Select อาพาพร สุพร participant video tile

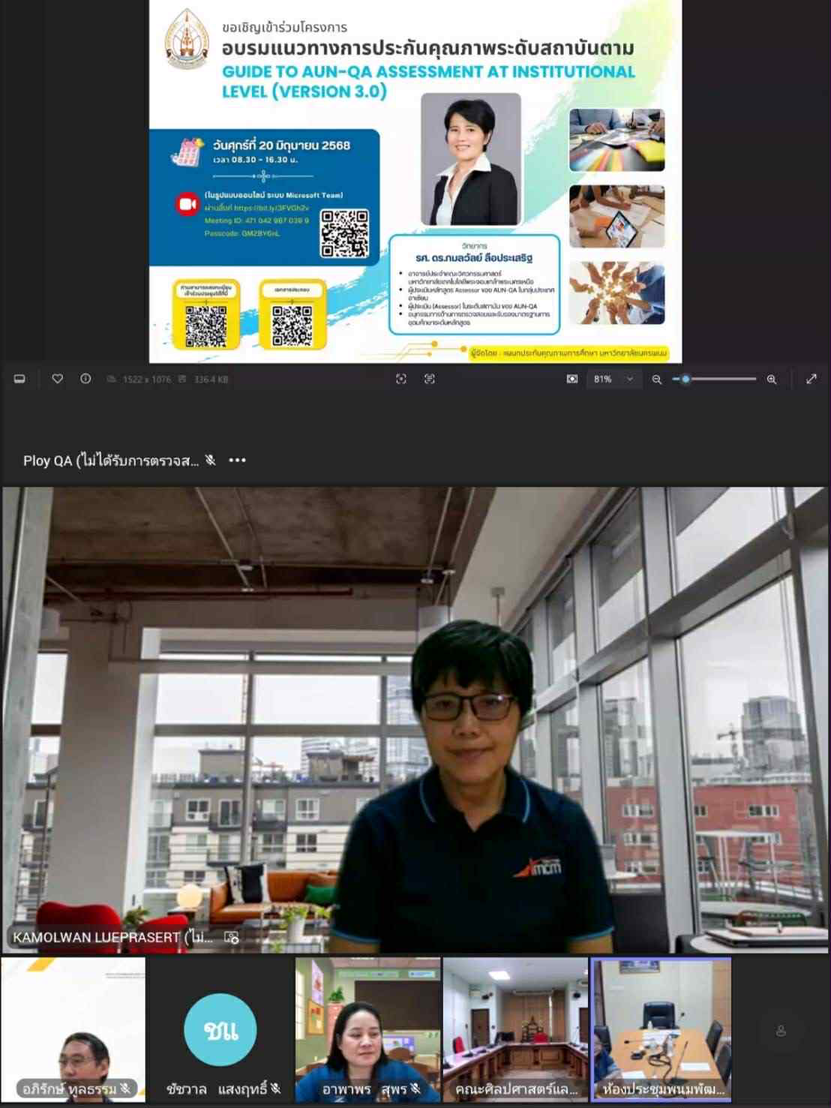[x=367, y=1030]
